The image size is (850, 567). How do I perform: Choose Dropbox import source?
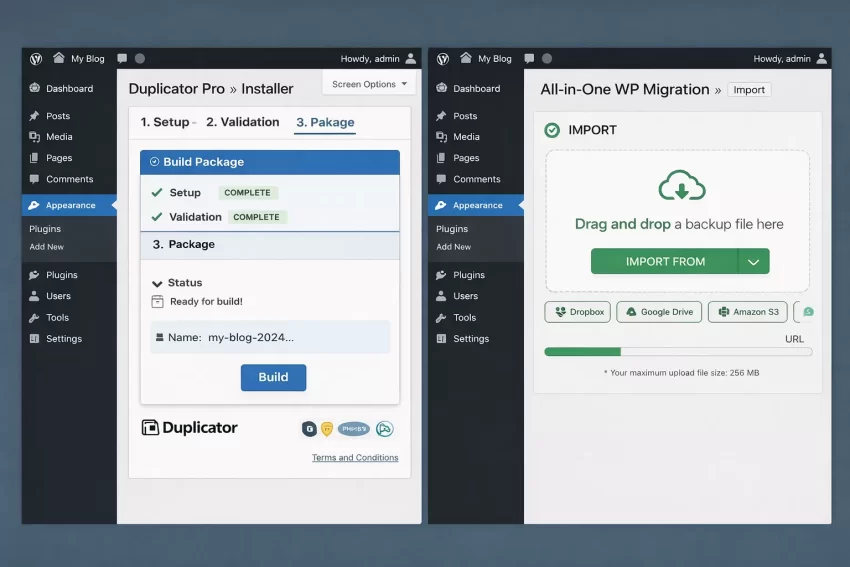coord(578,312)
